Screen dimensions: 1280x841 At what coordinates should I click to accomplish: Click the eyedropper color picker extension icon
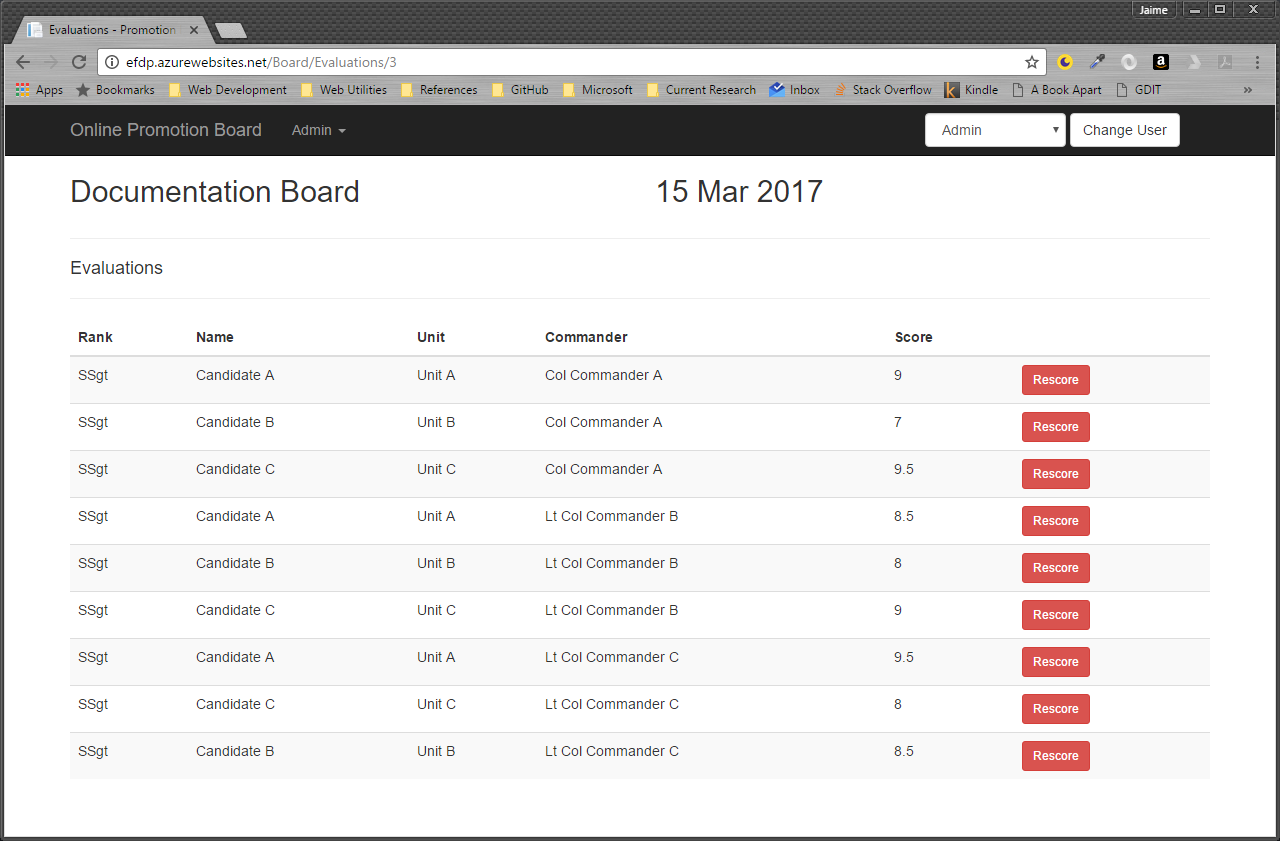click(1097, 62)
